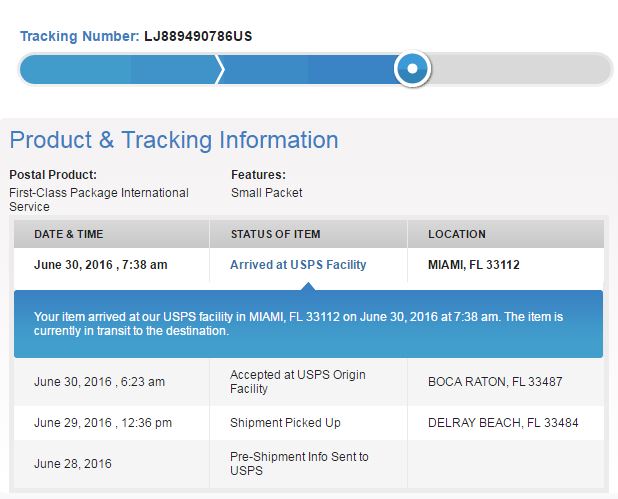Click the Small Packet feature text

[266, 192]
